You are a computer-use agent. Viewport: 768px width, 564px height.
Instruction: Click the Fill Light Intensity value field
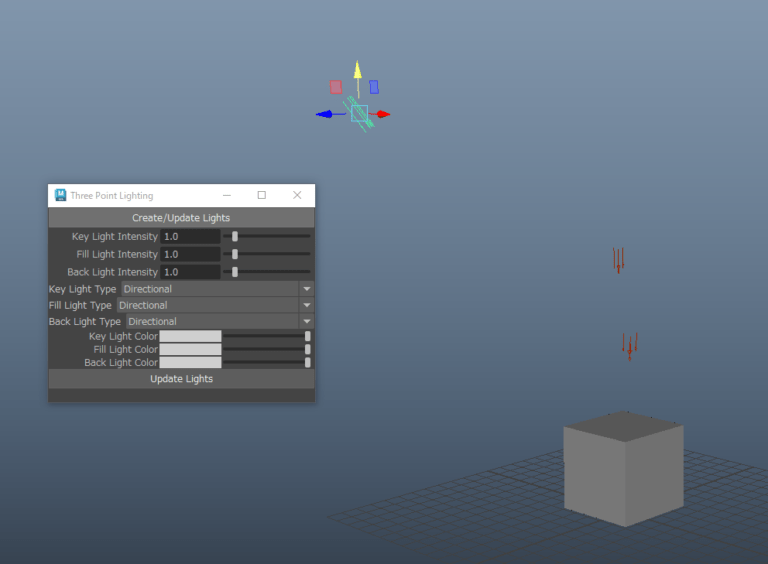tap(190, 255)
